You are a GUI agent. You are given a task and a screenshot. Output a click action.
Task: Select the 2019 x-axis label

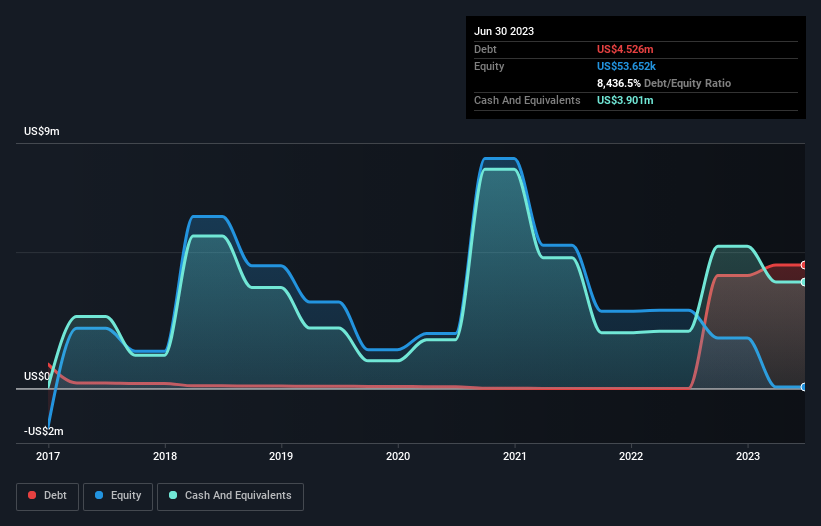(x=281, y=456)
